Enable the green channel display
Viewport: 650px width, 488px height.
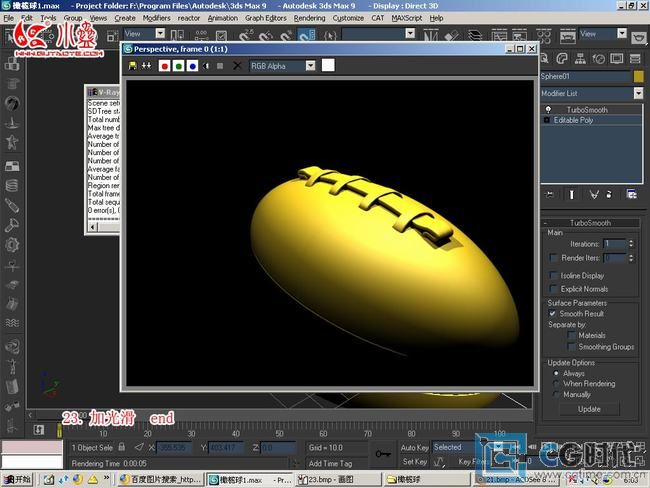(178, 66)
